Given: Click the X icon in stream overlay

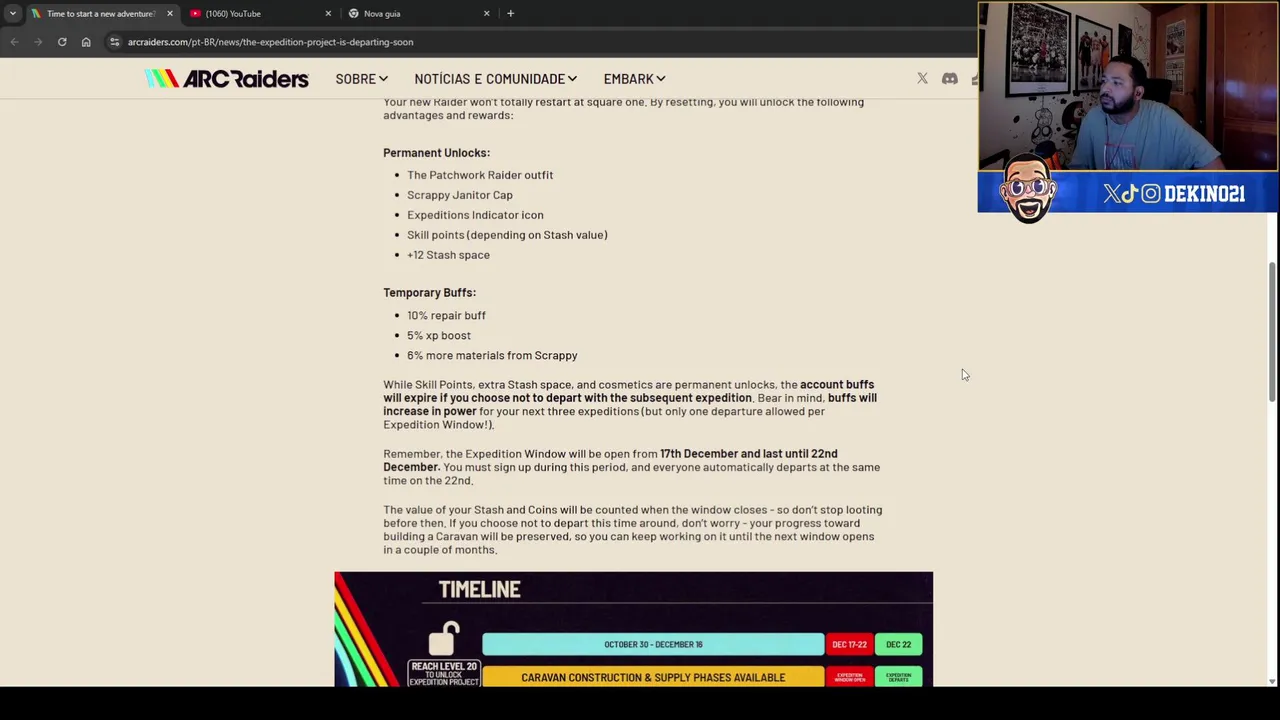Looking at the screenshot, I should 1113,194.
